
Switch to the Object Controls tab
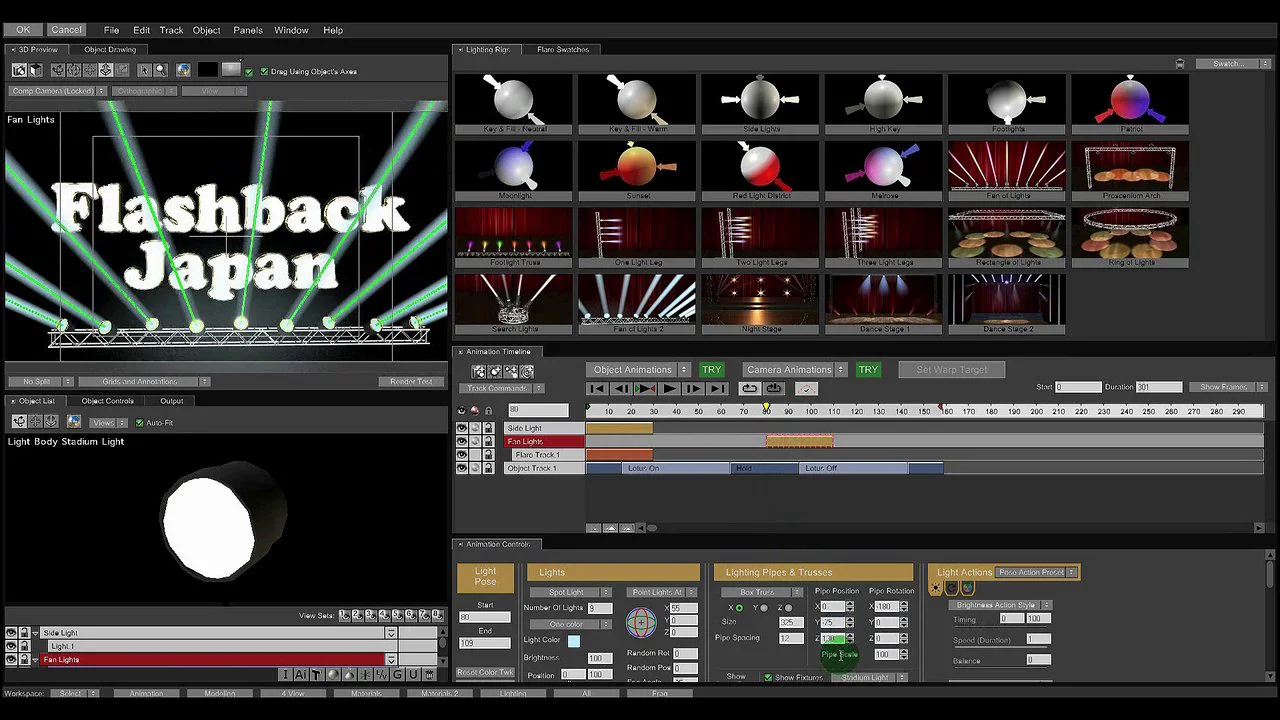click(x=107, y=401)
